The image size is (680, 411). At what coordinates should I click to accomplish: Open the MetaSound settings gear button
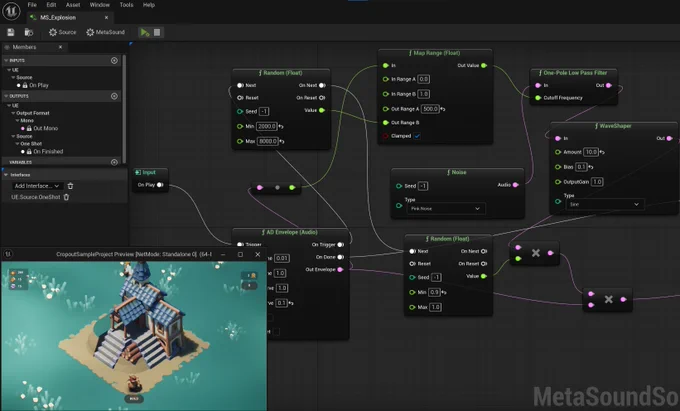tap(105, 32)
